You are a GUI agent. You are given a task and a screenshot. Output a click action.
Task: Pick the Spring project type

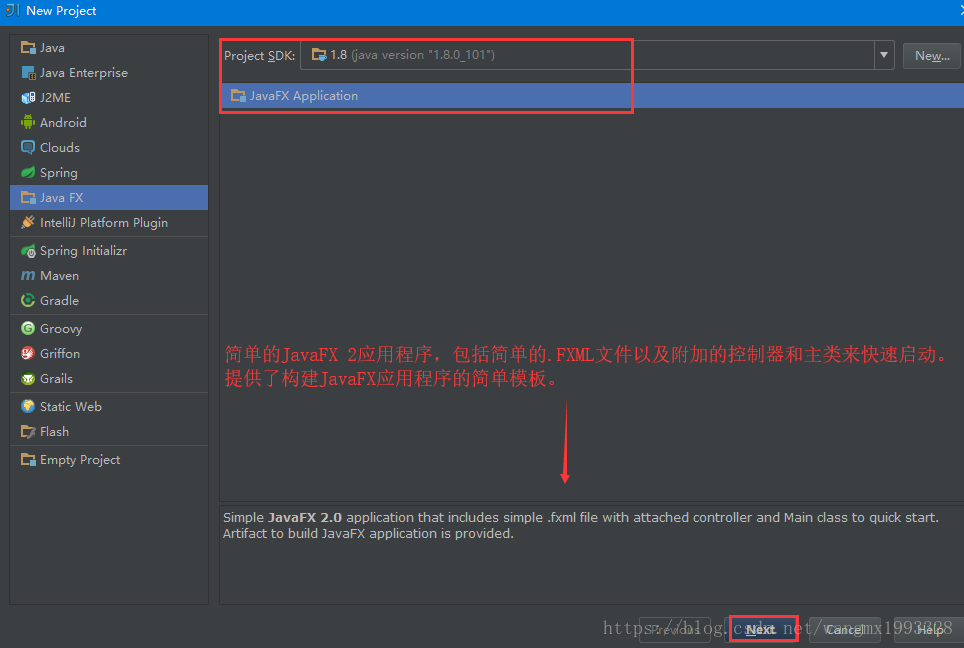109,173
